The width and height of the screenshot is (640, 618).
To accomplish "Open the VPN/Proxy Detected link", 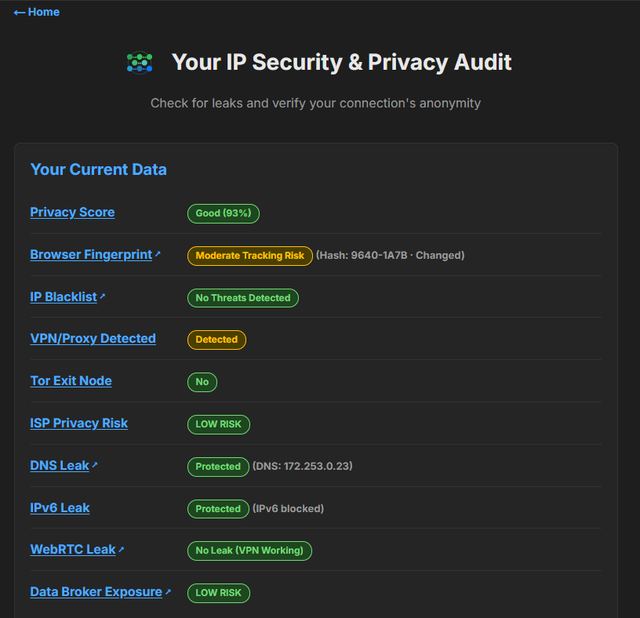I will point(93,338).
